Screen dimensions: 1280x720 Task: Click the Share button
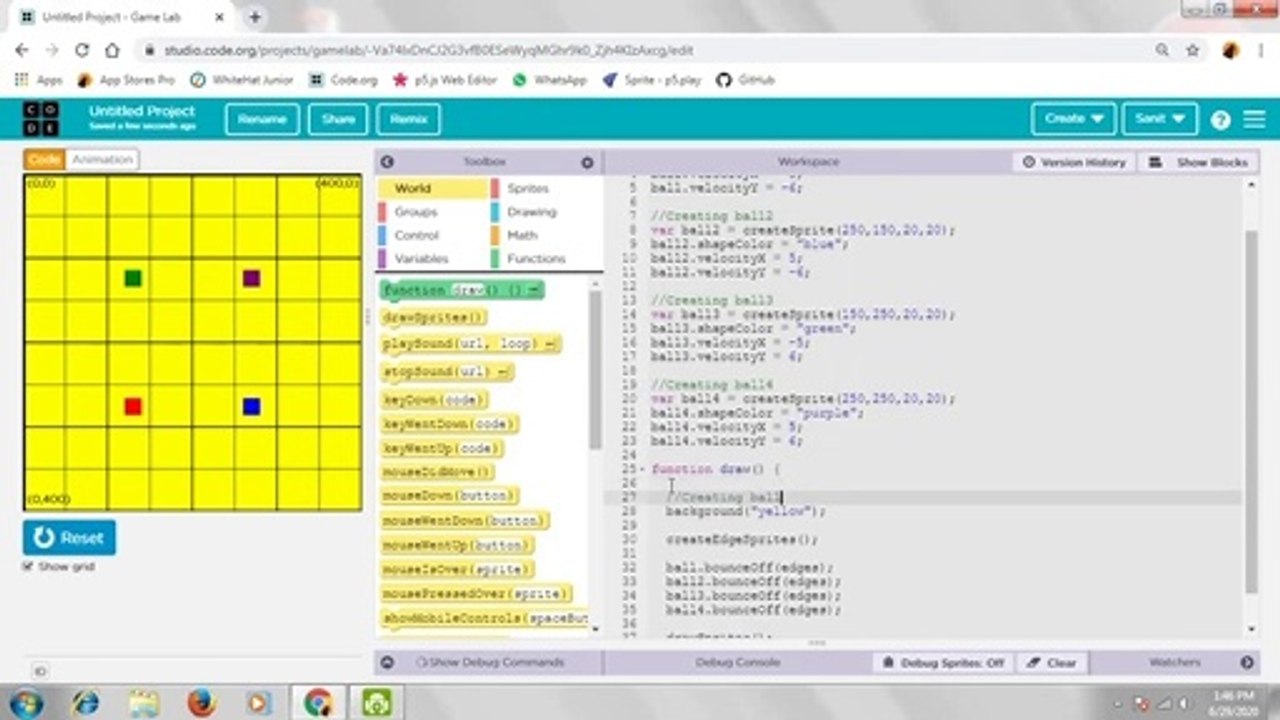tap(338, 119)
